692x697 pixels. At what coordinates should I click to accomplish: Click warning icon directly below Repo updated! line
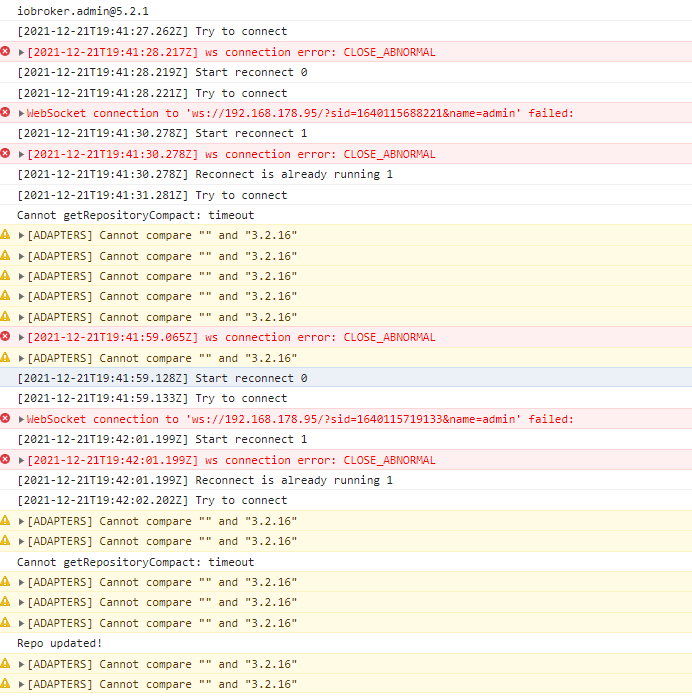click(5, 663)
